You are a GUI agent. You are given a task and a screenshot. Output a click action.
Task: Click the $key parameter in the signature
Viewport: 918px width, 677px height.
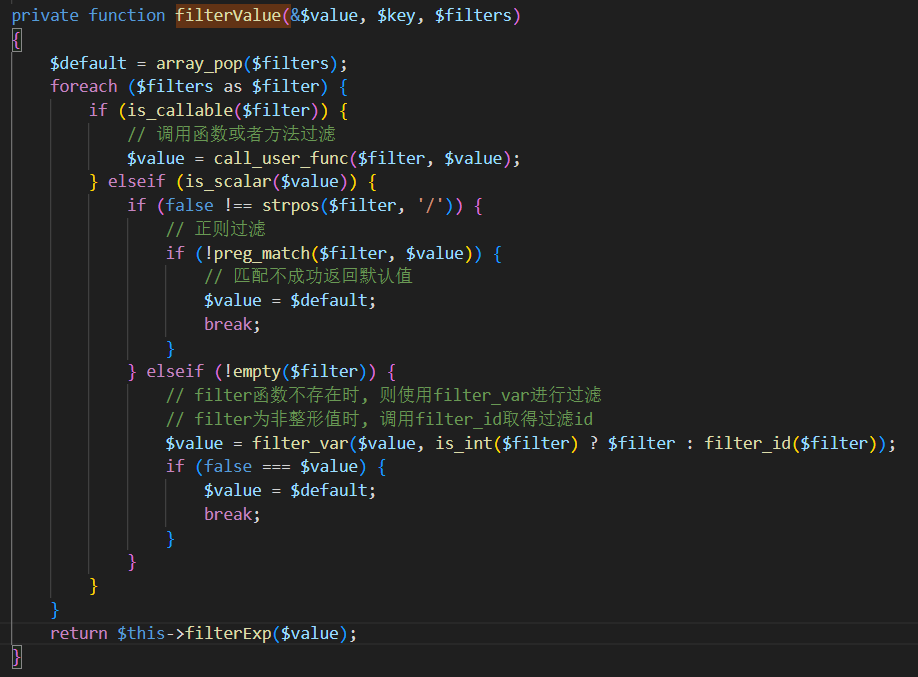click(x=396, y=15)
